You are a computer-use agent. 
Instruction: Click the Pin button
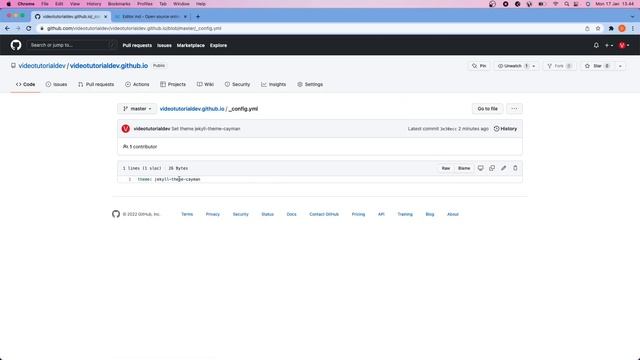[479, 66]
